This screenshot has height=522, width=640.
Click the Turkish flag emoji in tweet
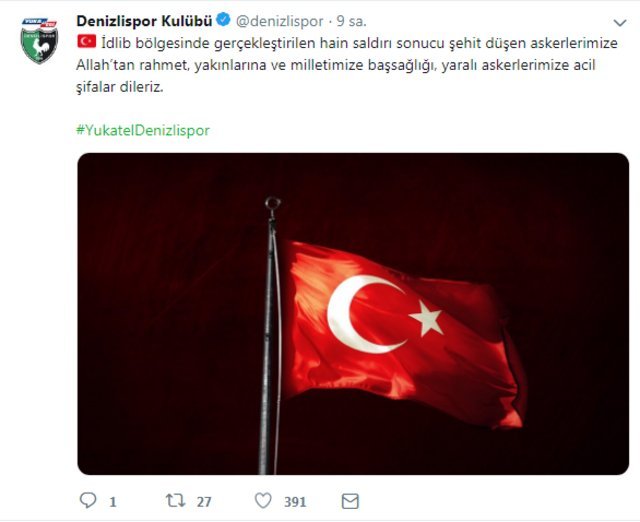click(87, 41)
